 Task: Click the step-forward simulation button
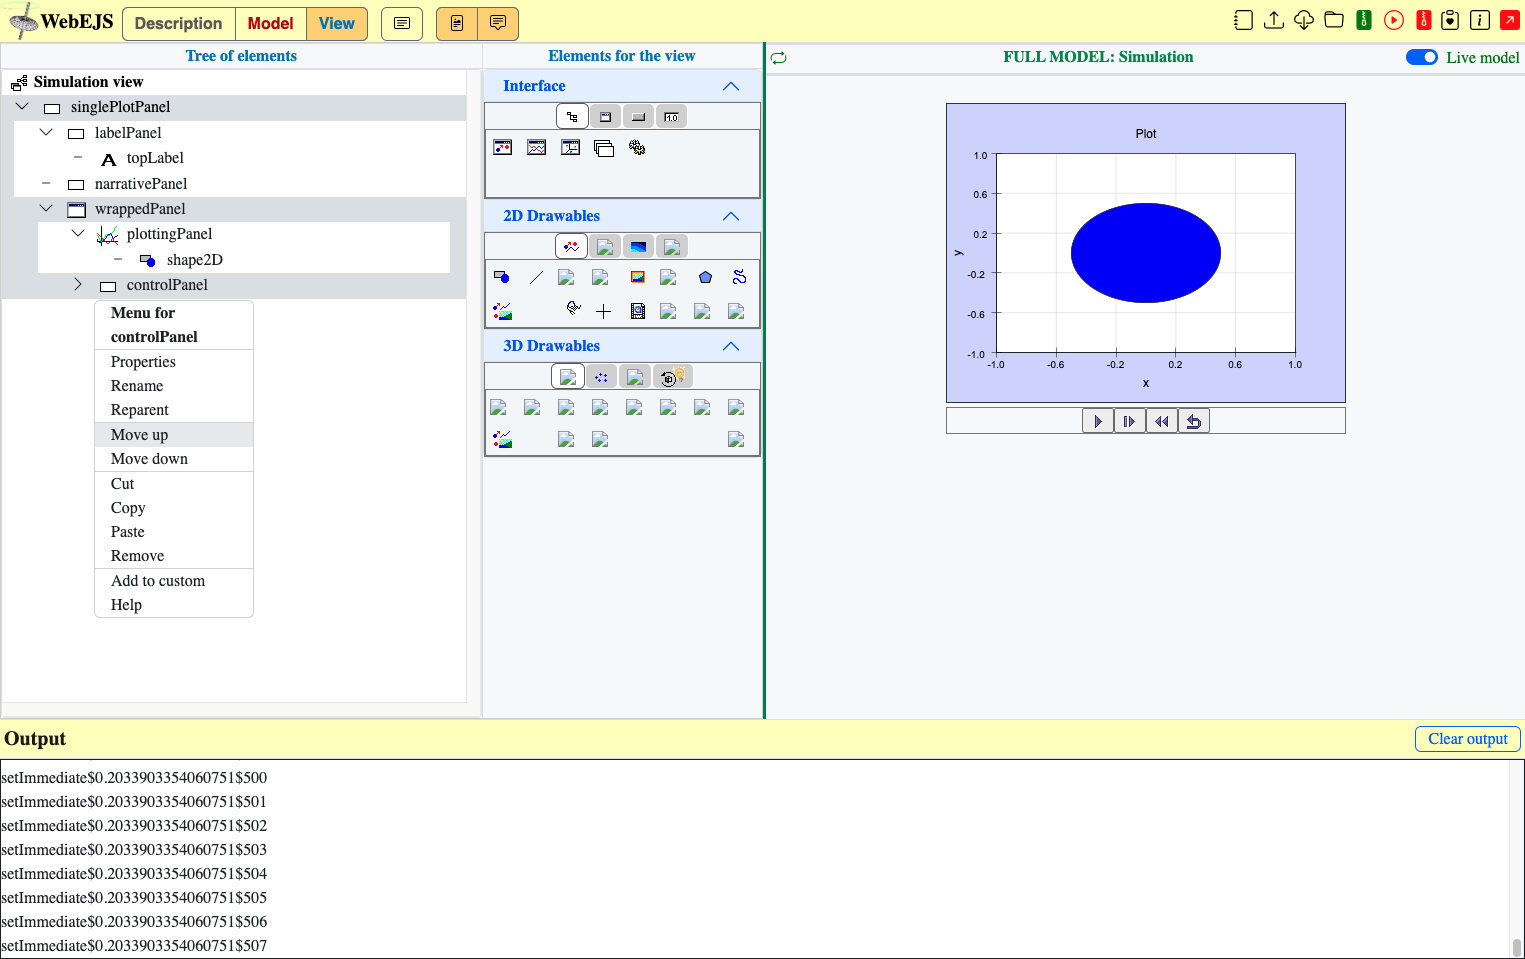click(1130, 421)
